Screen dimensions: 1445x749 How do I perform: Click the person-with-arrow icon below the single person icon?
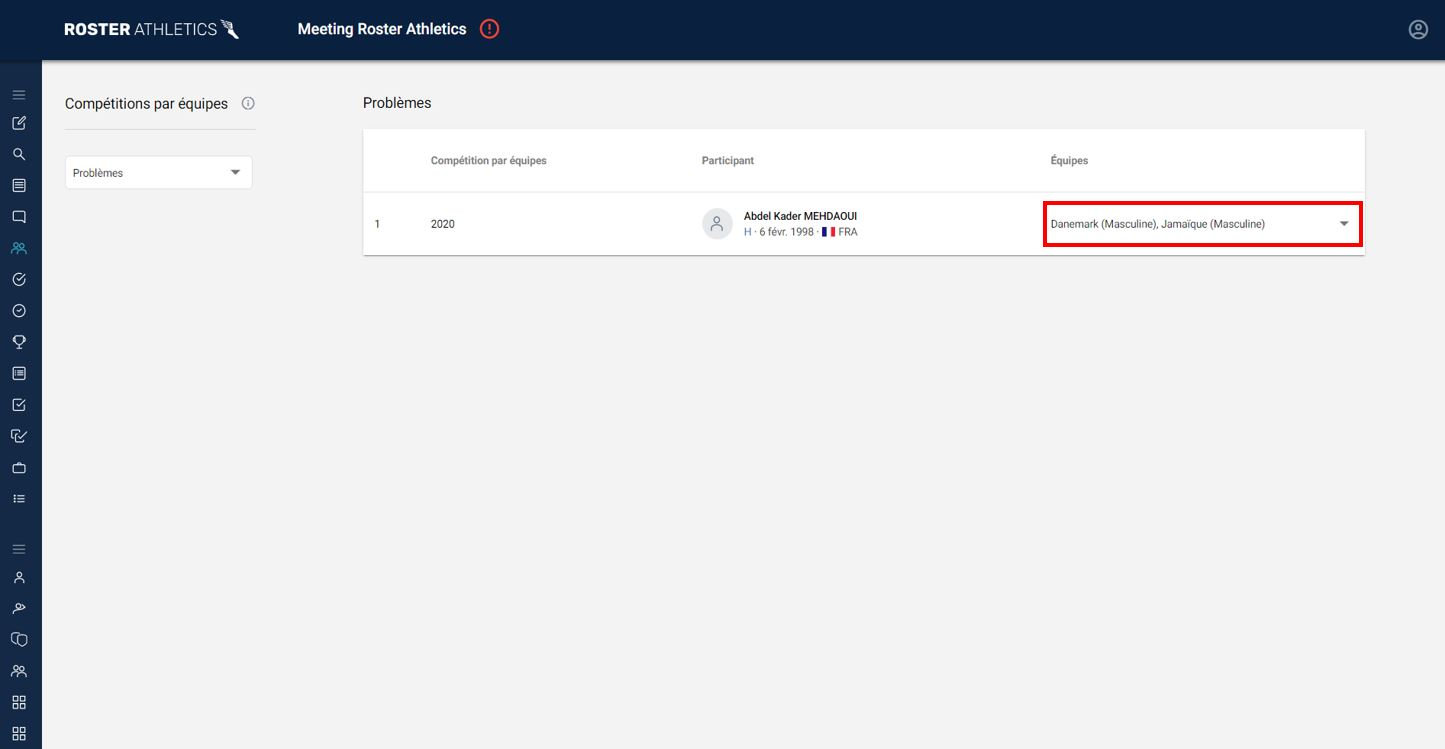click(x=19, y=608)
